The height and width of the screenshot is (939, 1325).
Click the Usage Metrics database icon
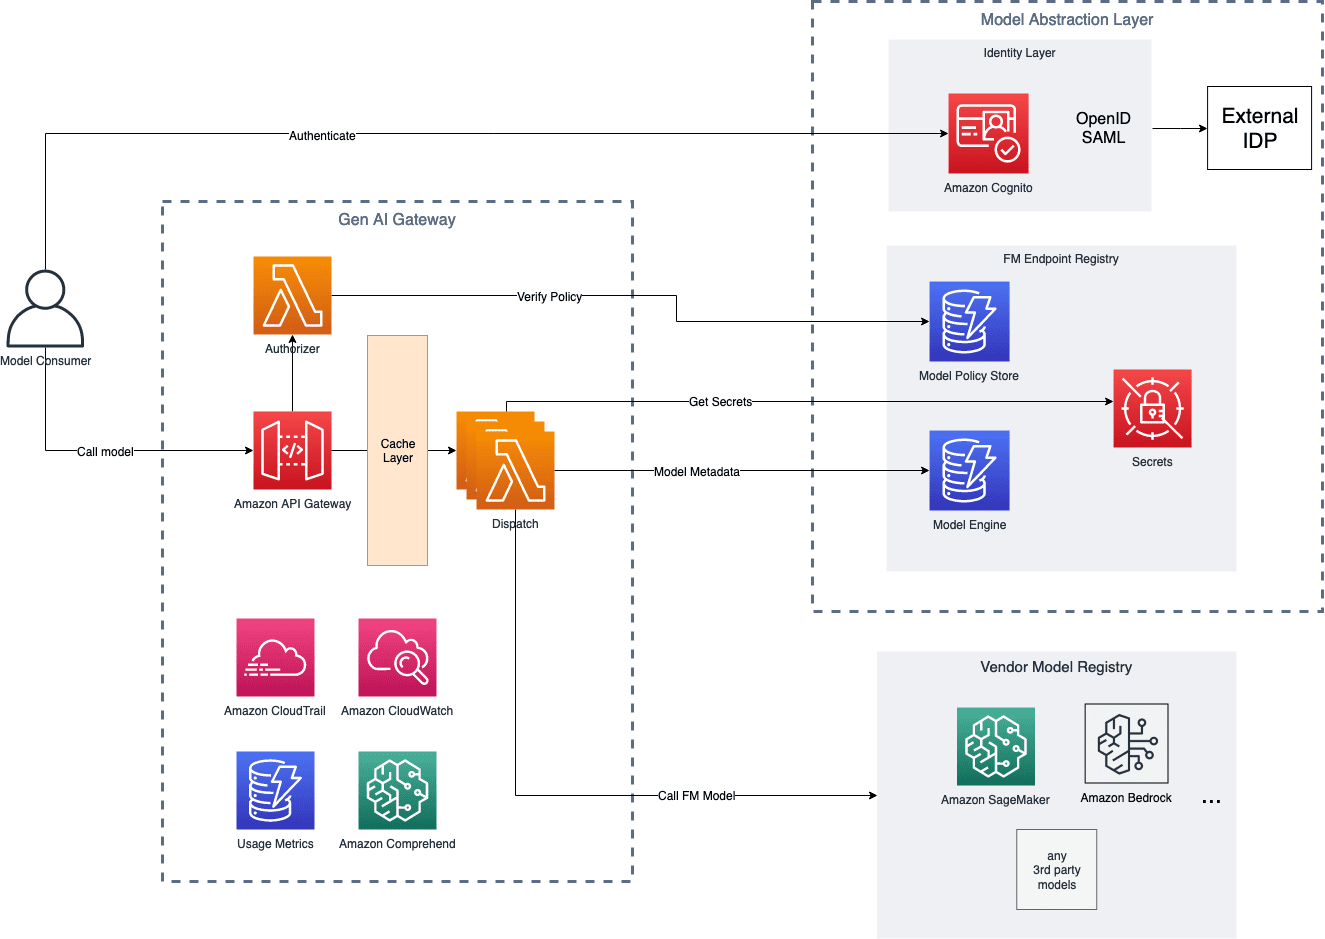(275, 790)
